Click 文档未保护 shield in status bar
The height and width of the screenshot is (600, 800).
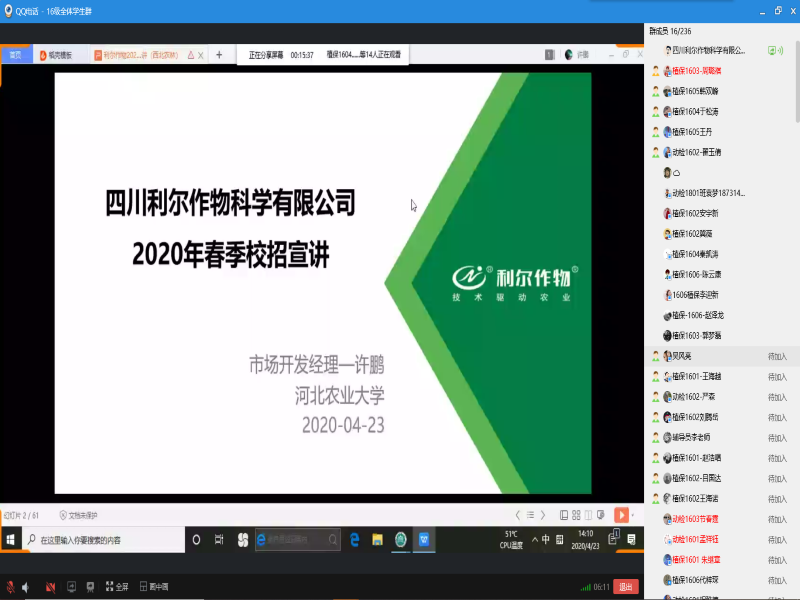tap(78, 515)
